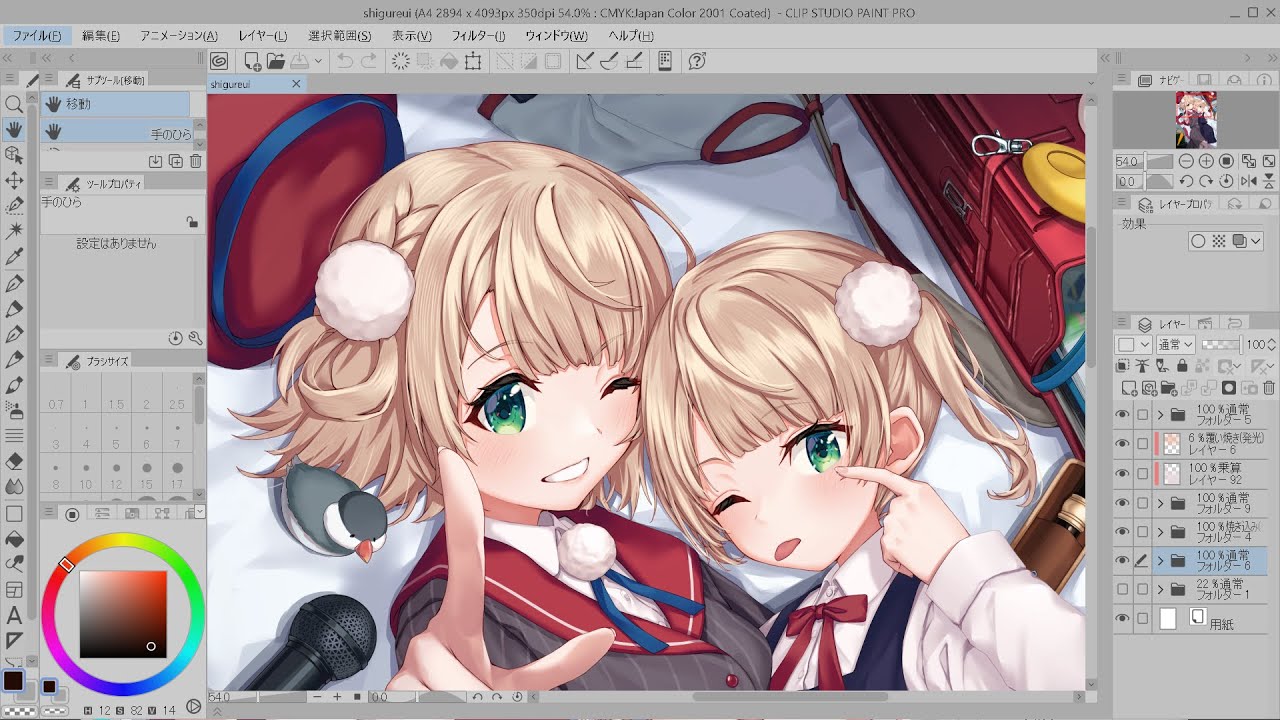
Task: Select the Auto Select magic wand tool
Action: [x=14, y=231]
